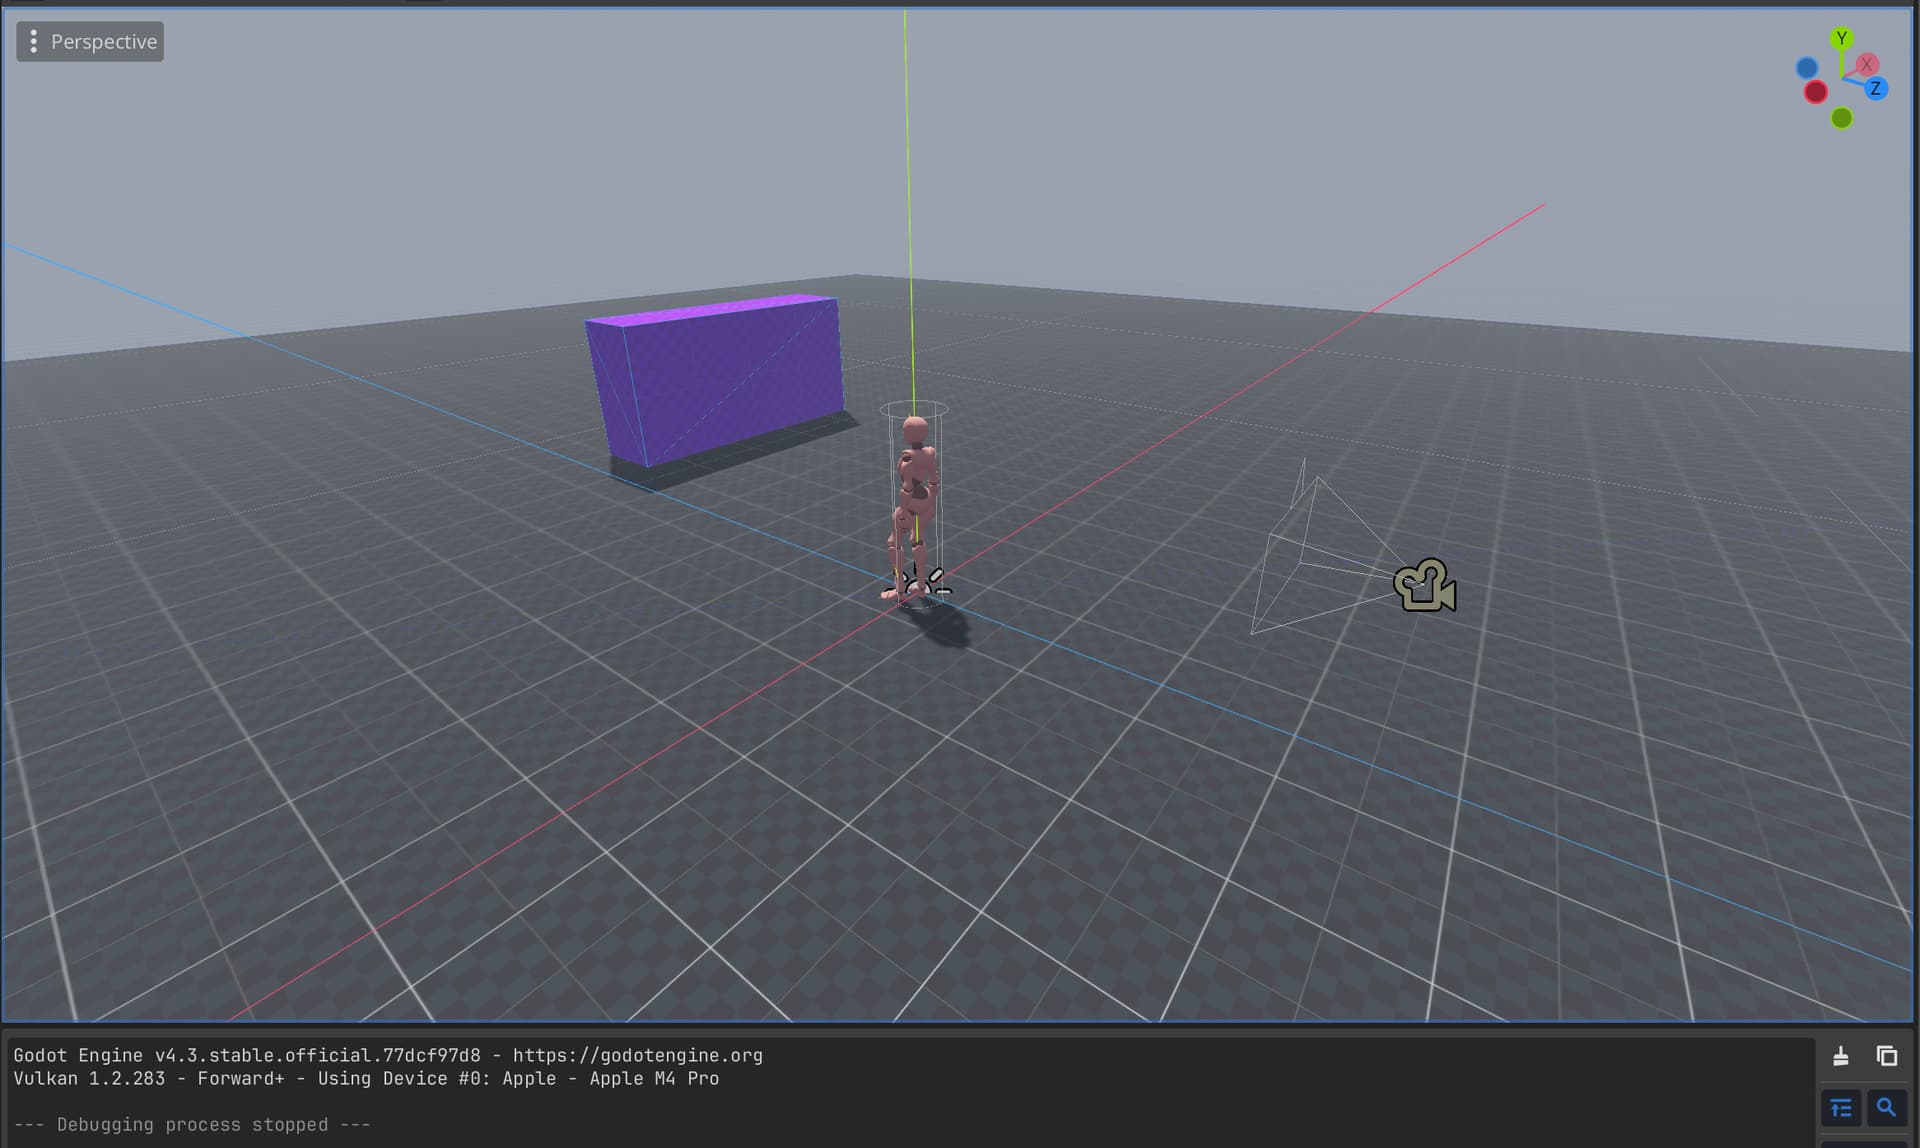Click the unlabeled red negative X gizmo dot
The width and height of the screenshot is (1920, 1148).
tap(1816, 92)
